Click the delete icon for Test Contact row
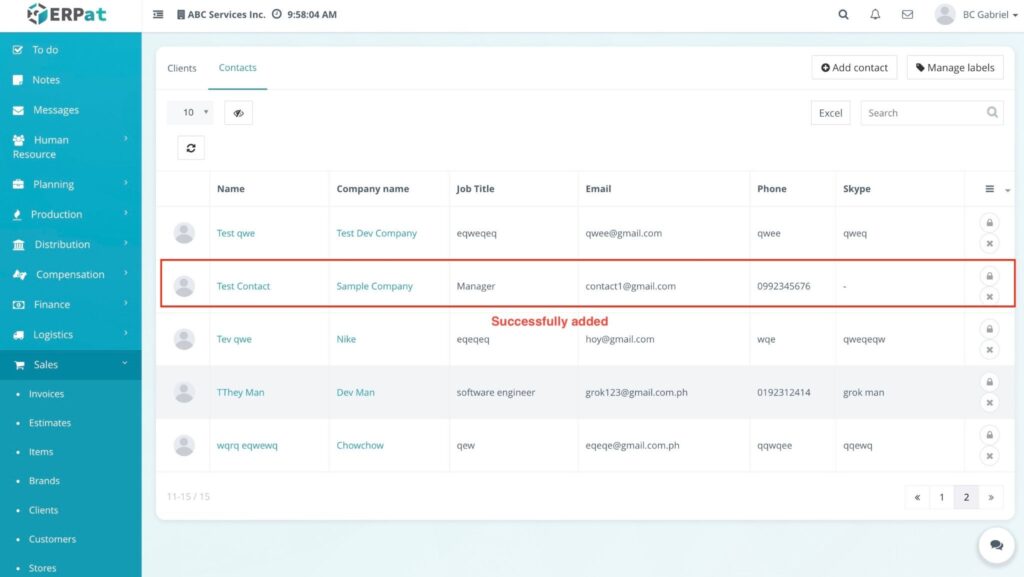 pyautogui.click(x=989, y=297)
